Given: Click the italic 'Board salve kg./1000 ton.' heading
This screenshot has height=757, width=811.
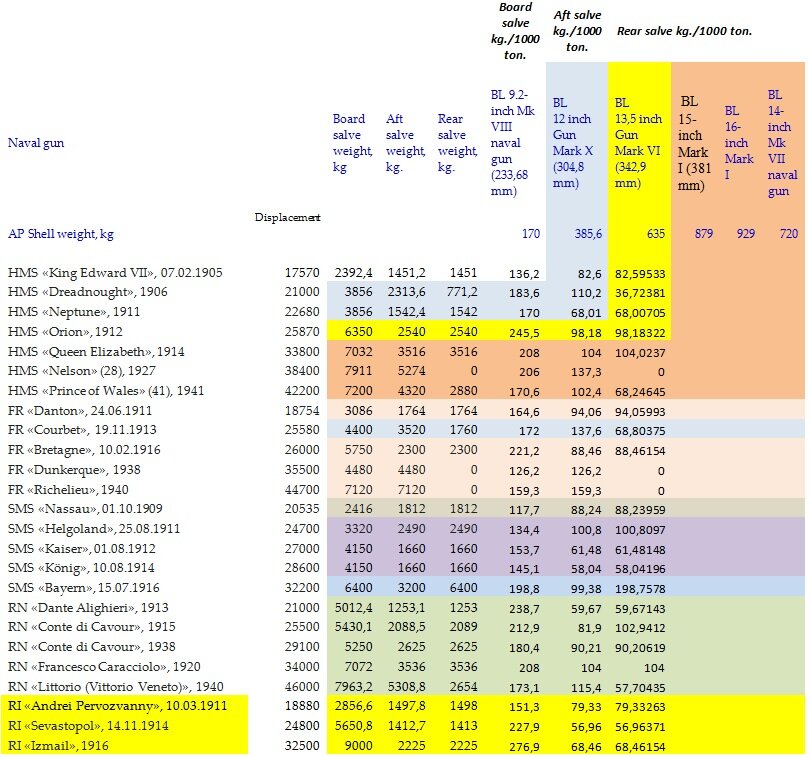Looking at the screenshot, I should [x=515, y=31].
